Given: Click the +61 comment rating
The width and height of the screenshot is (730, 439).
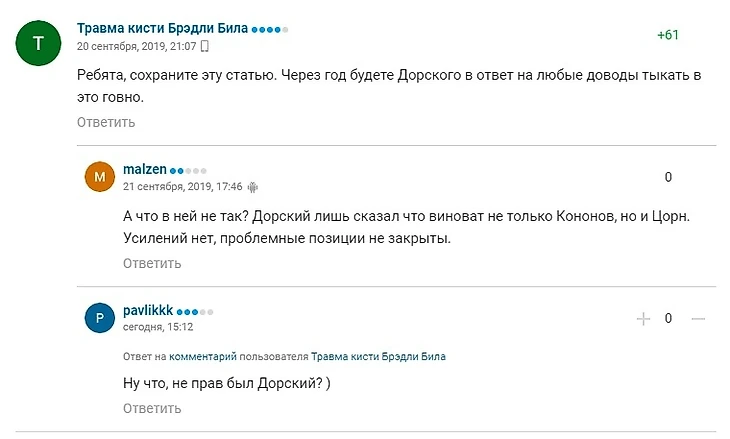Looking at the screenshot, I should click(668, 35).
